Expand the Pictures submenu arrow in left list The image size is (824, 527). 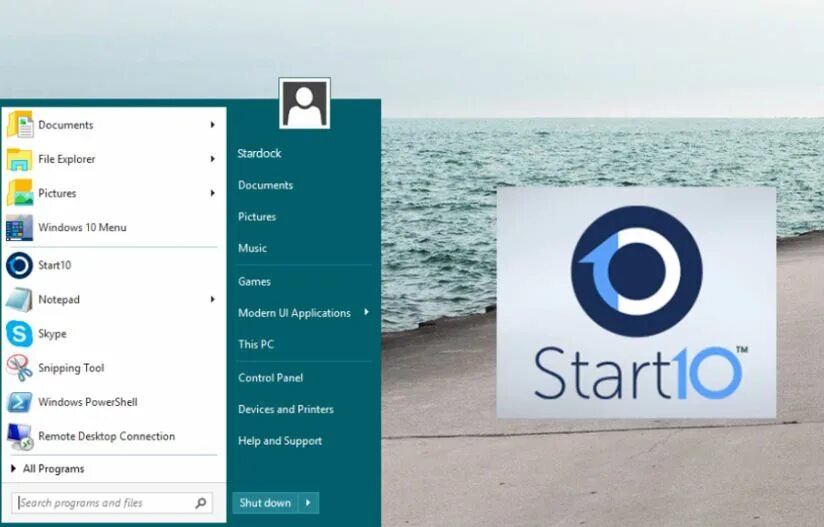point(212,193)
